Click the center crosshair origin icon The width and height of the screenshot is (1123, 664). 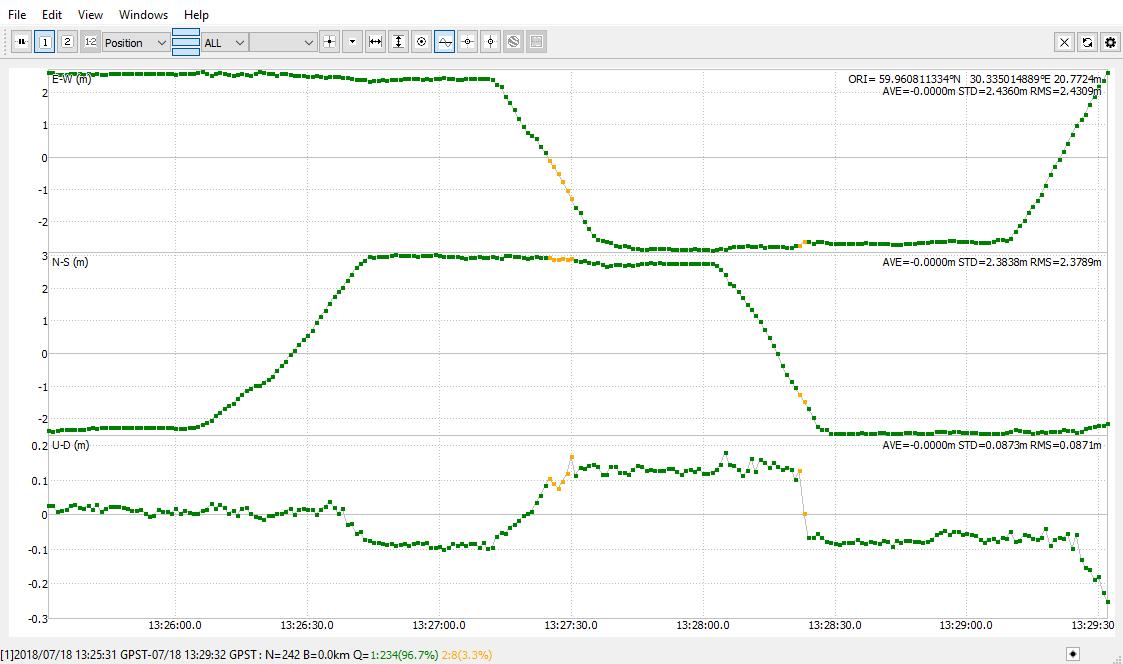point(329,42)
